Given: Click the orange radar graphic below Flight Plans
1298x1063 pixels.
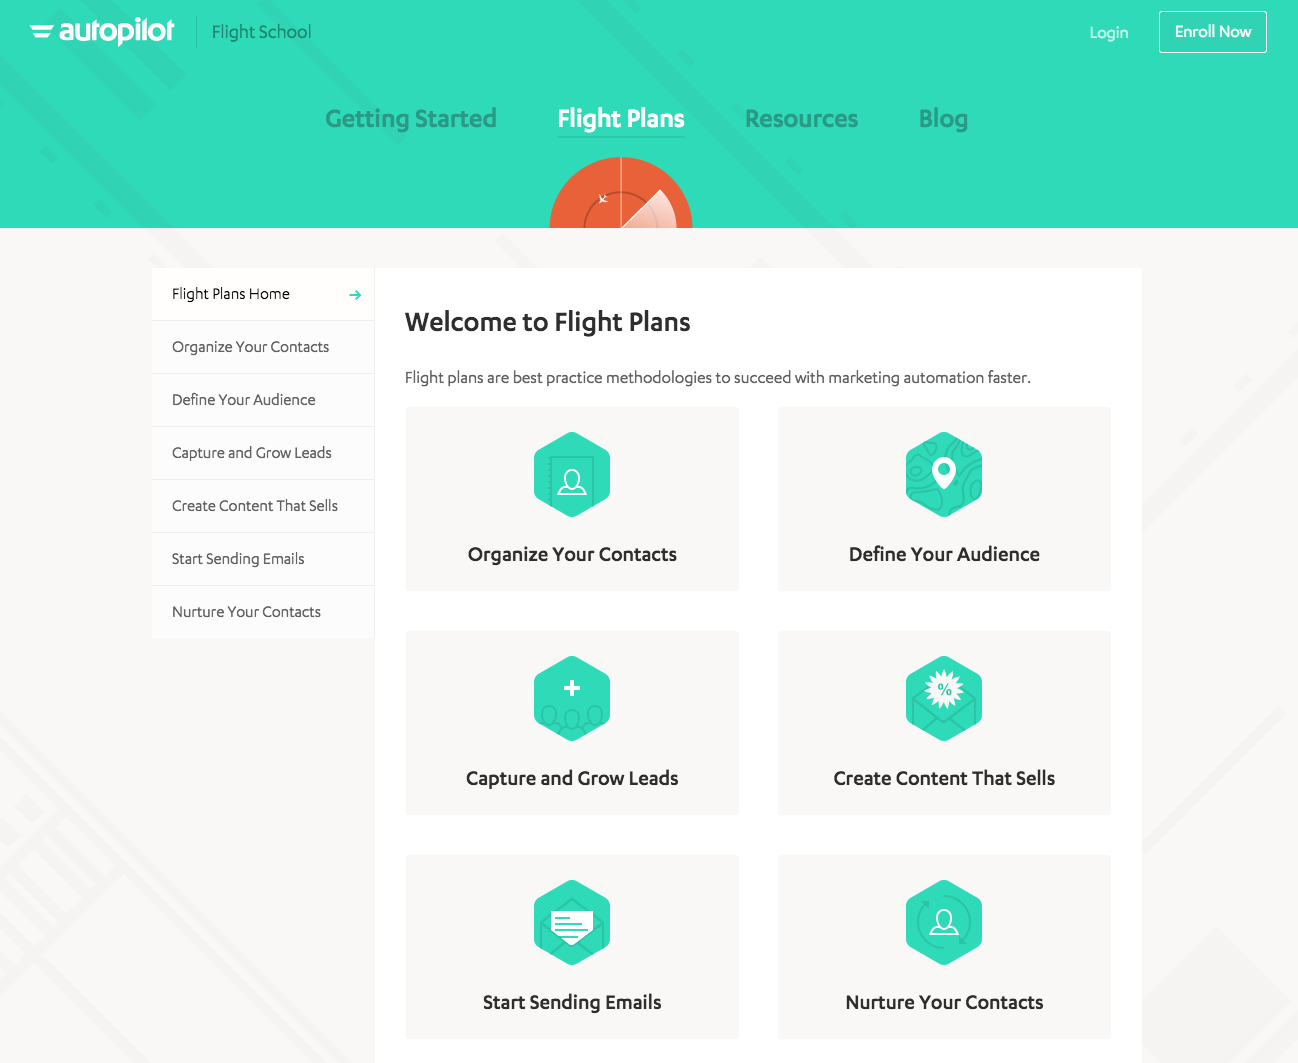Looking at the screenshot, I should click(621, 194).
